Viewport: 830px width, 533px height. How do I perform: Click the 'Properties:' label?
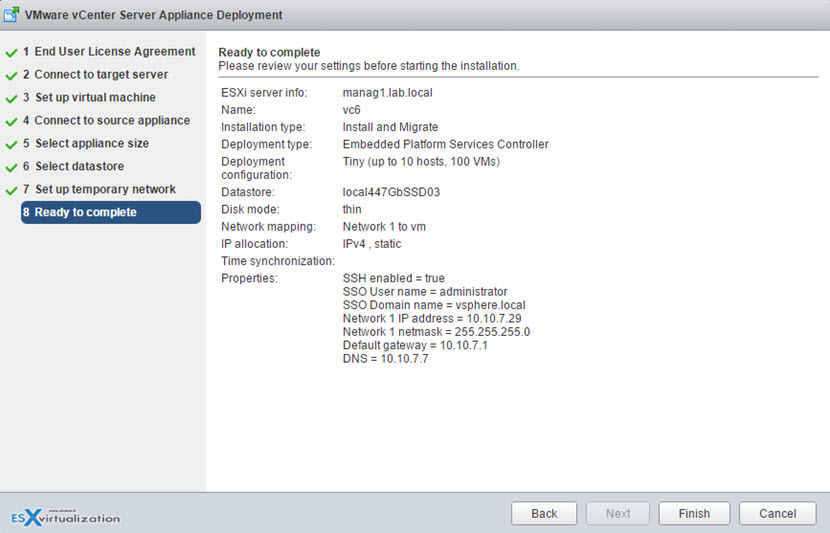pos(249,278)
